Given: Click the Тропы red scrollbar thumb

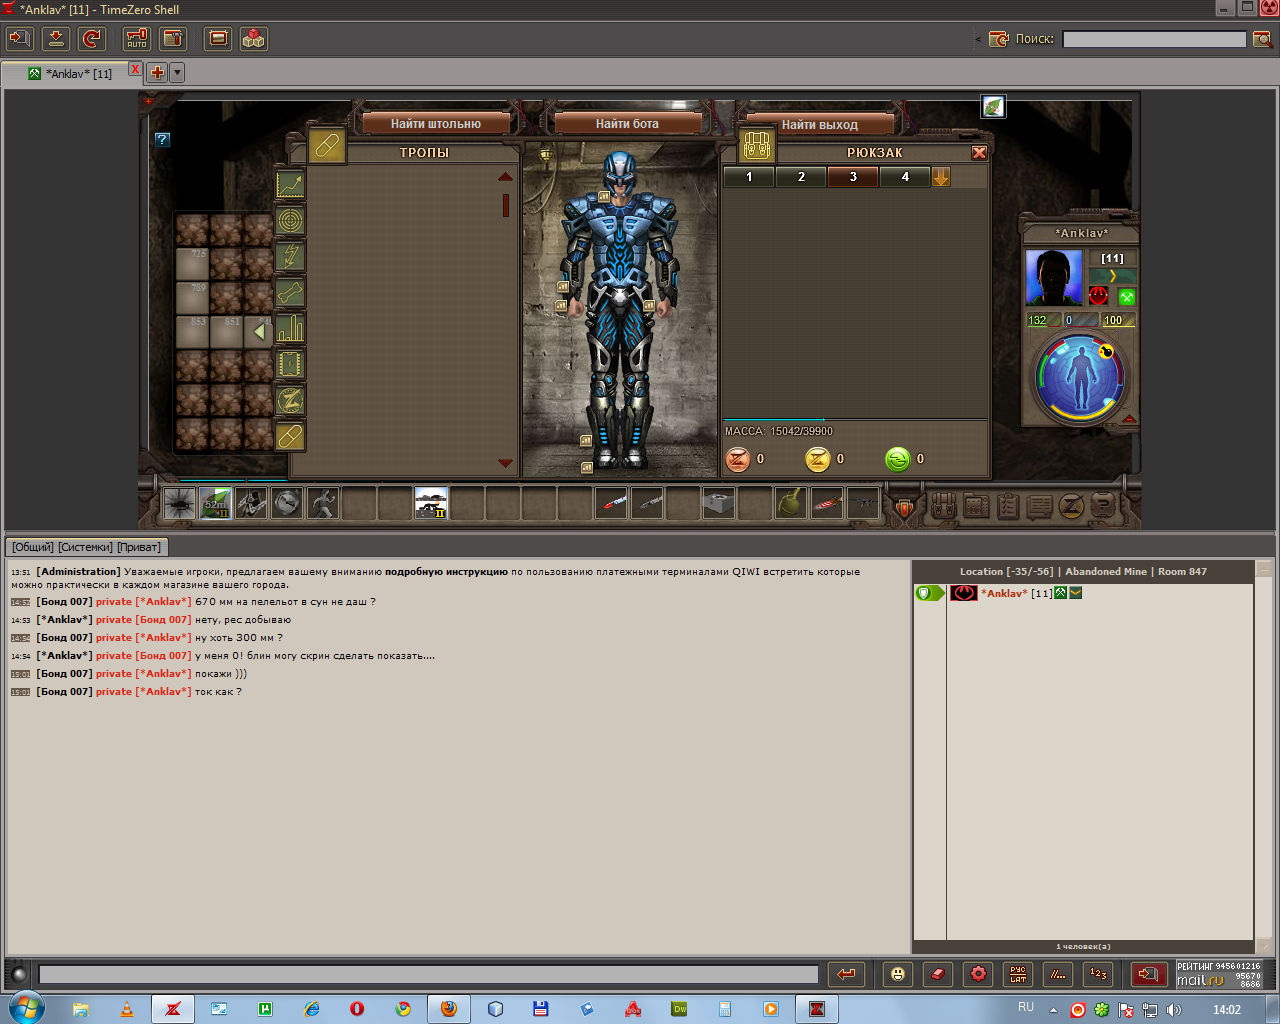Looking at the screenshot, I should click(505, 205).
